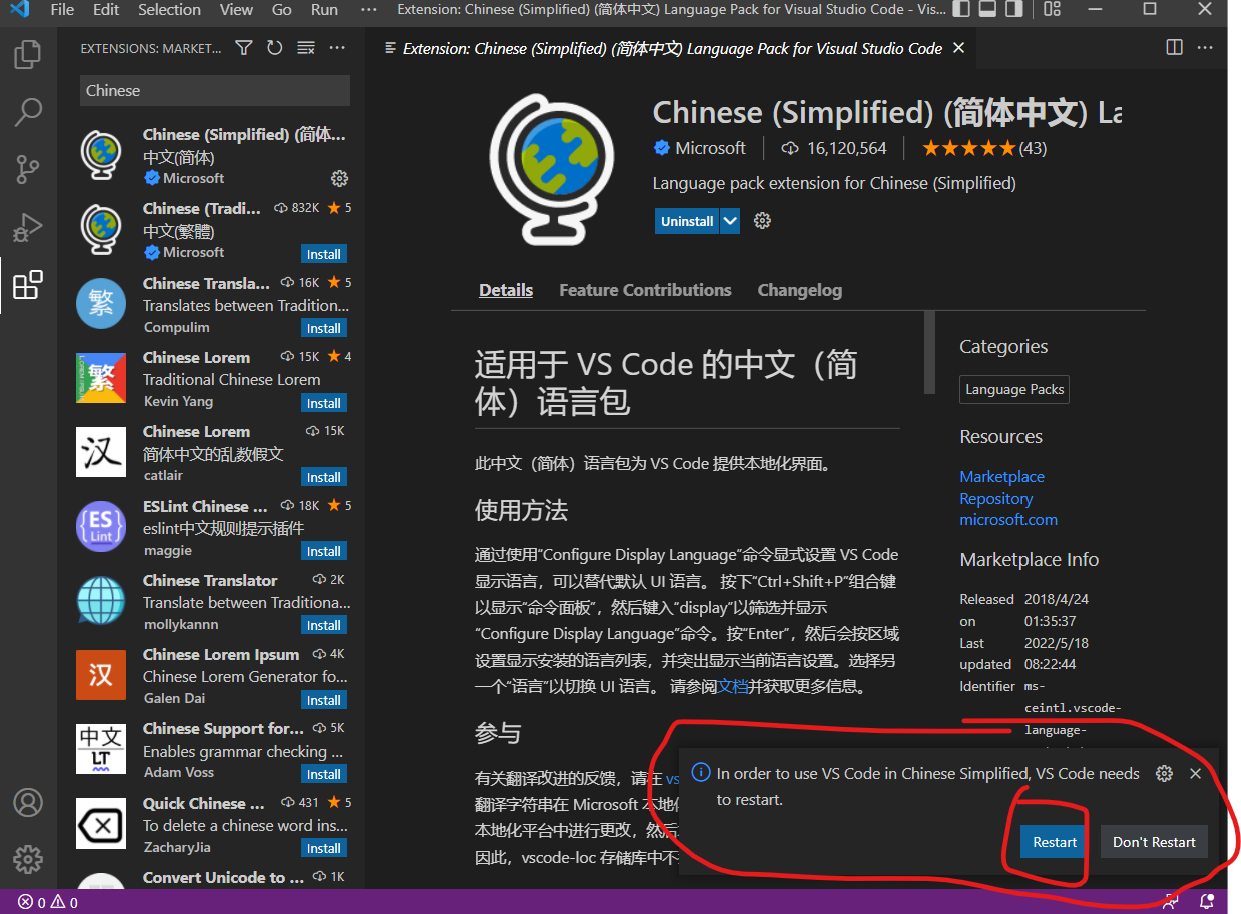Show errors and warnings in status bar
This screenshot has width=1241, height=914.
[48, 903]
